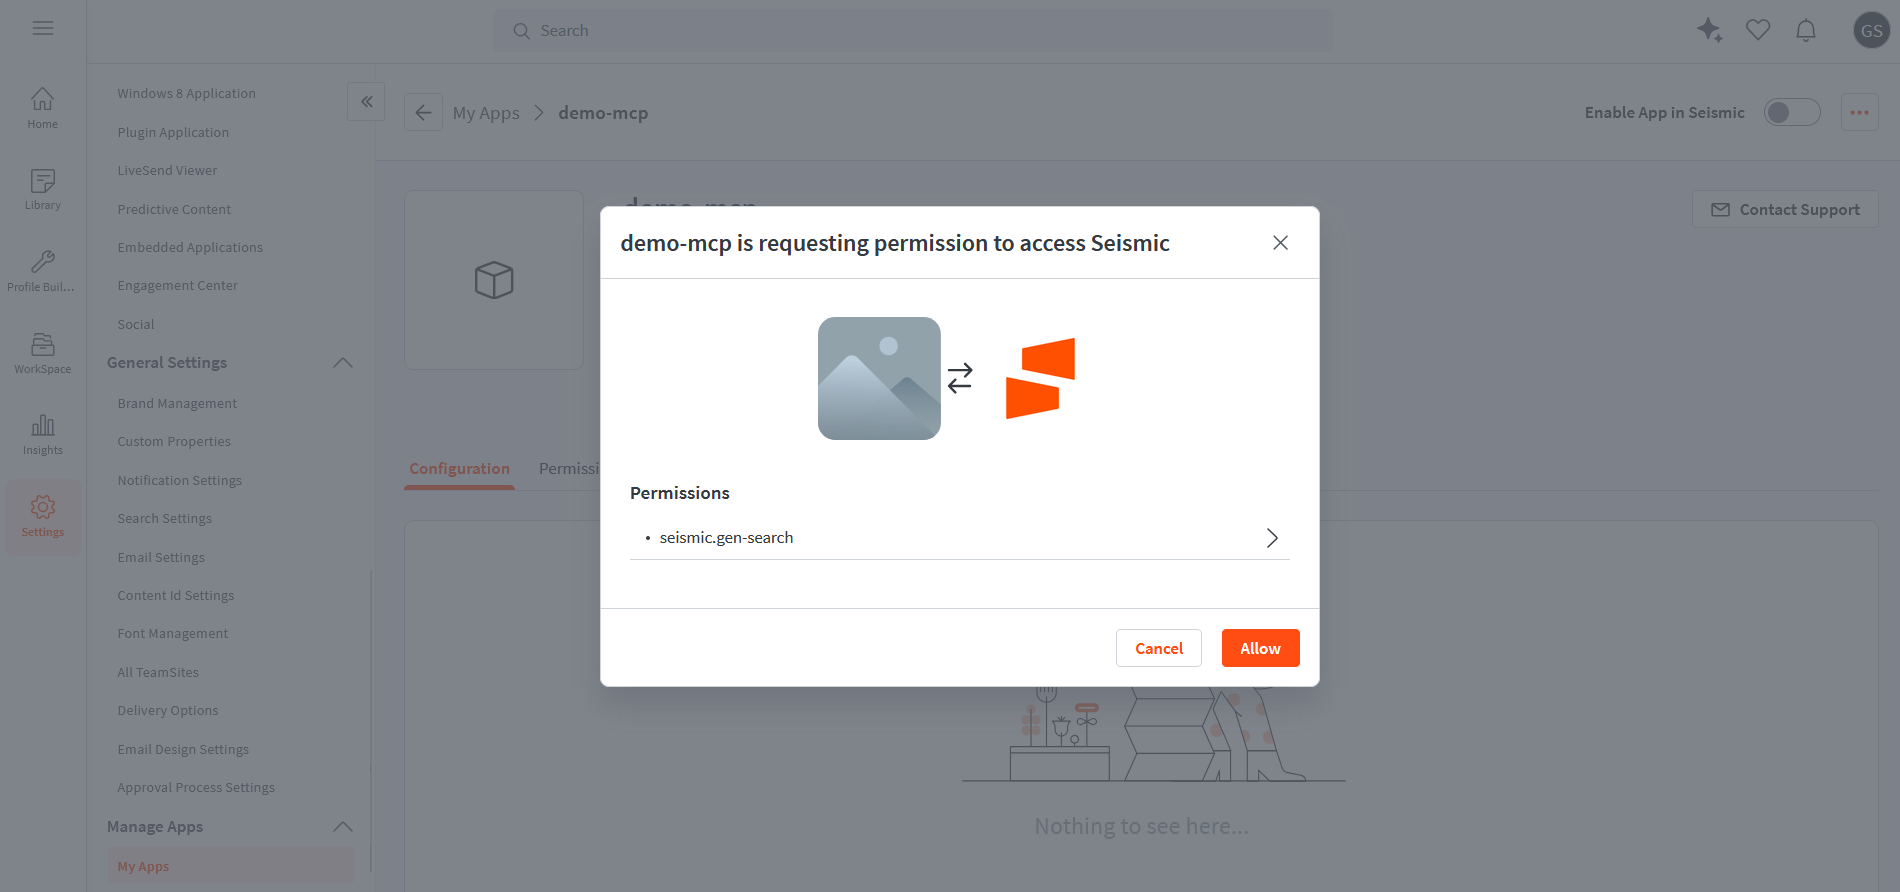Click the Search input field
1900x892 pixels.
pos(912,31)
